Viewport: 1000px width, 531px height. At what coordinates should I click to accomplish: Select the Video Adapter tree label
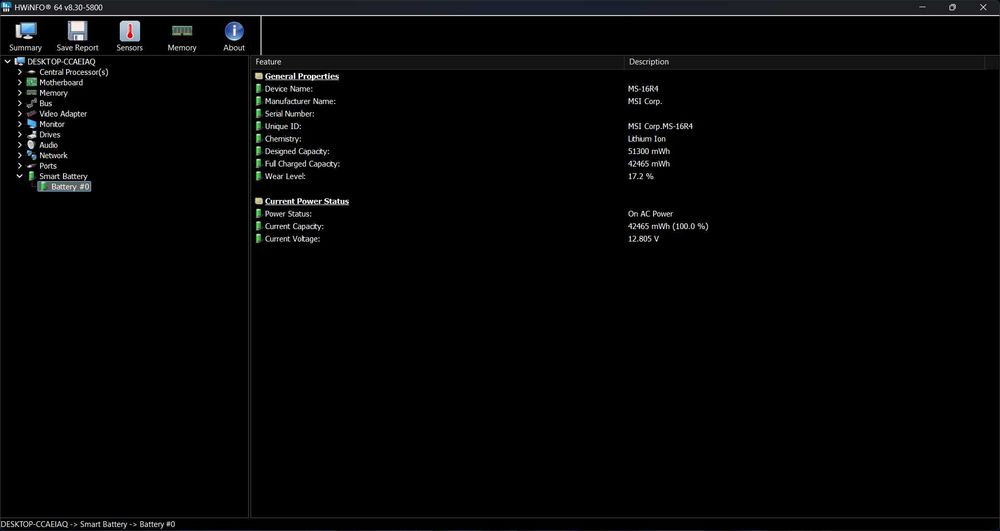pos(63,113)
